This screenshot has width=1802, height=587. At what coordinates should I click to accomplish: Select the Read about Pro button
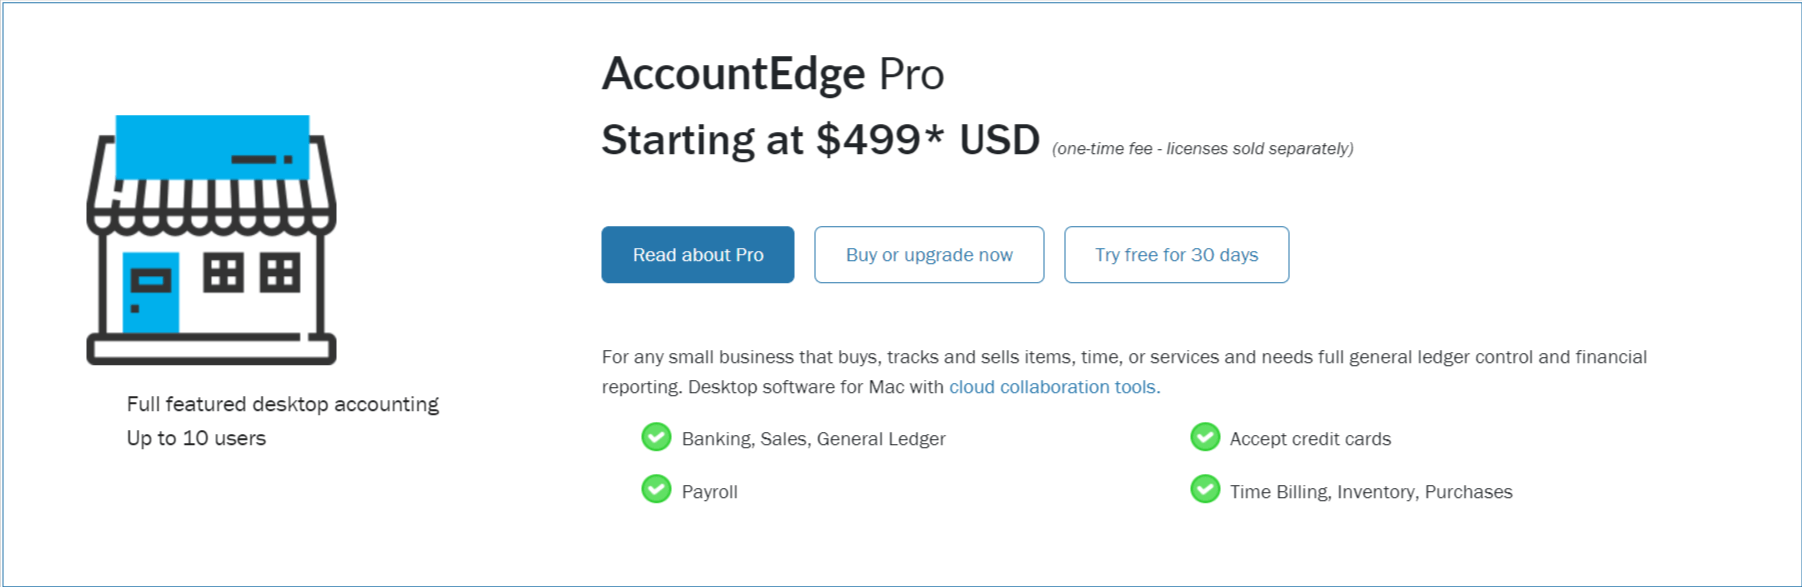(697, 254)
